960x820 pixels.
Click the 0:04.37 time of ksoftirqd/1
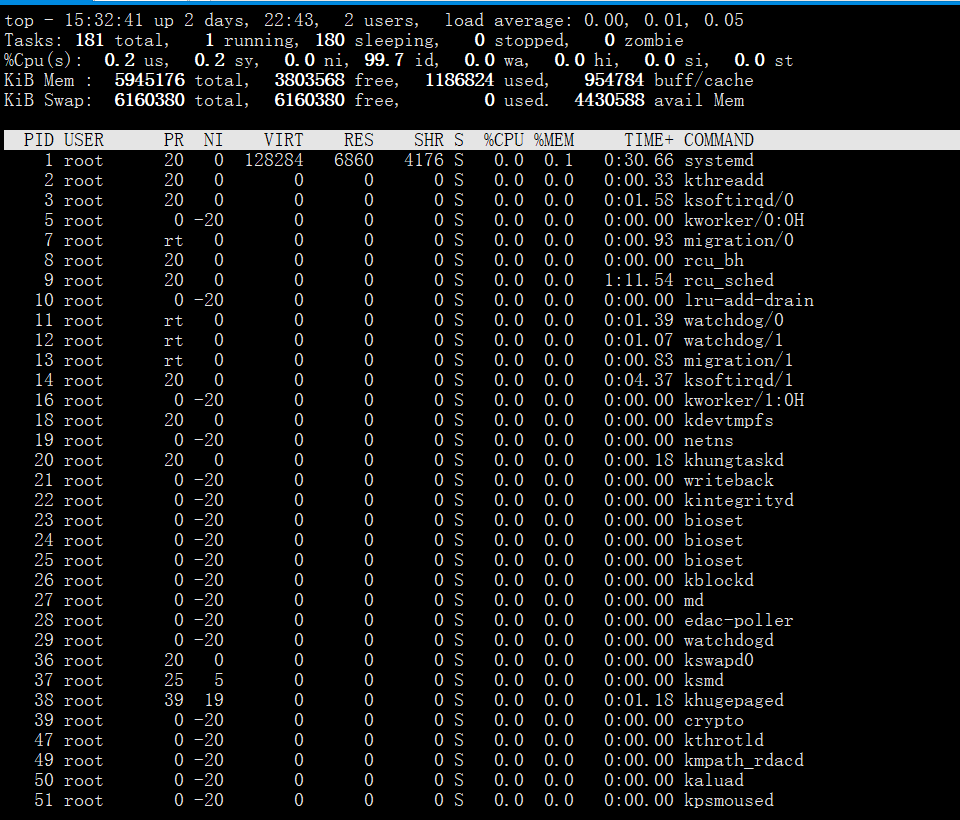639,380
